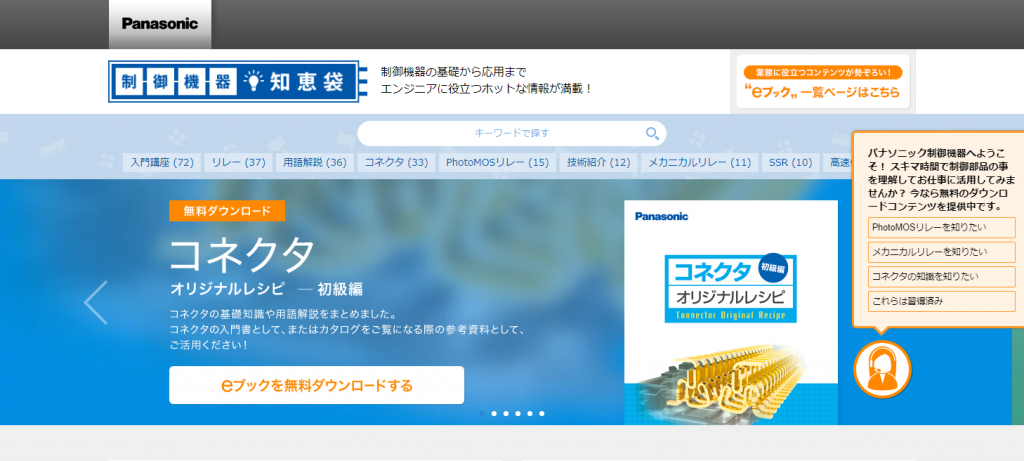Go to the first carousel dot
The height and width of the screenshot is (461, 1024).
pos(482,413)
